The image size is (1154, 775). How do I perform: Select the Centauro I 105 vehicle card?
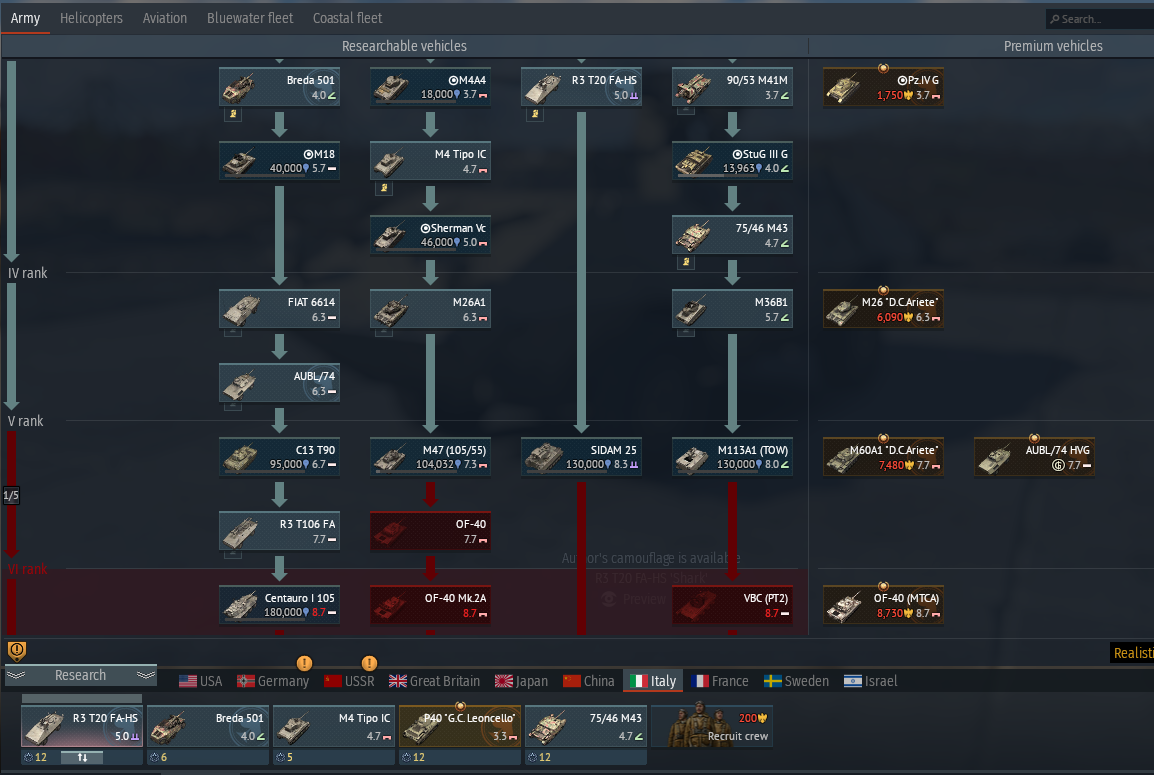280,605
